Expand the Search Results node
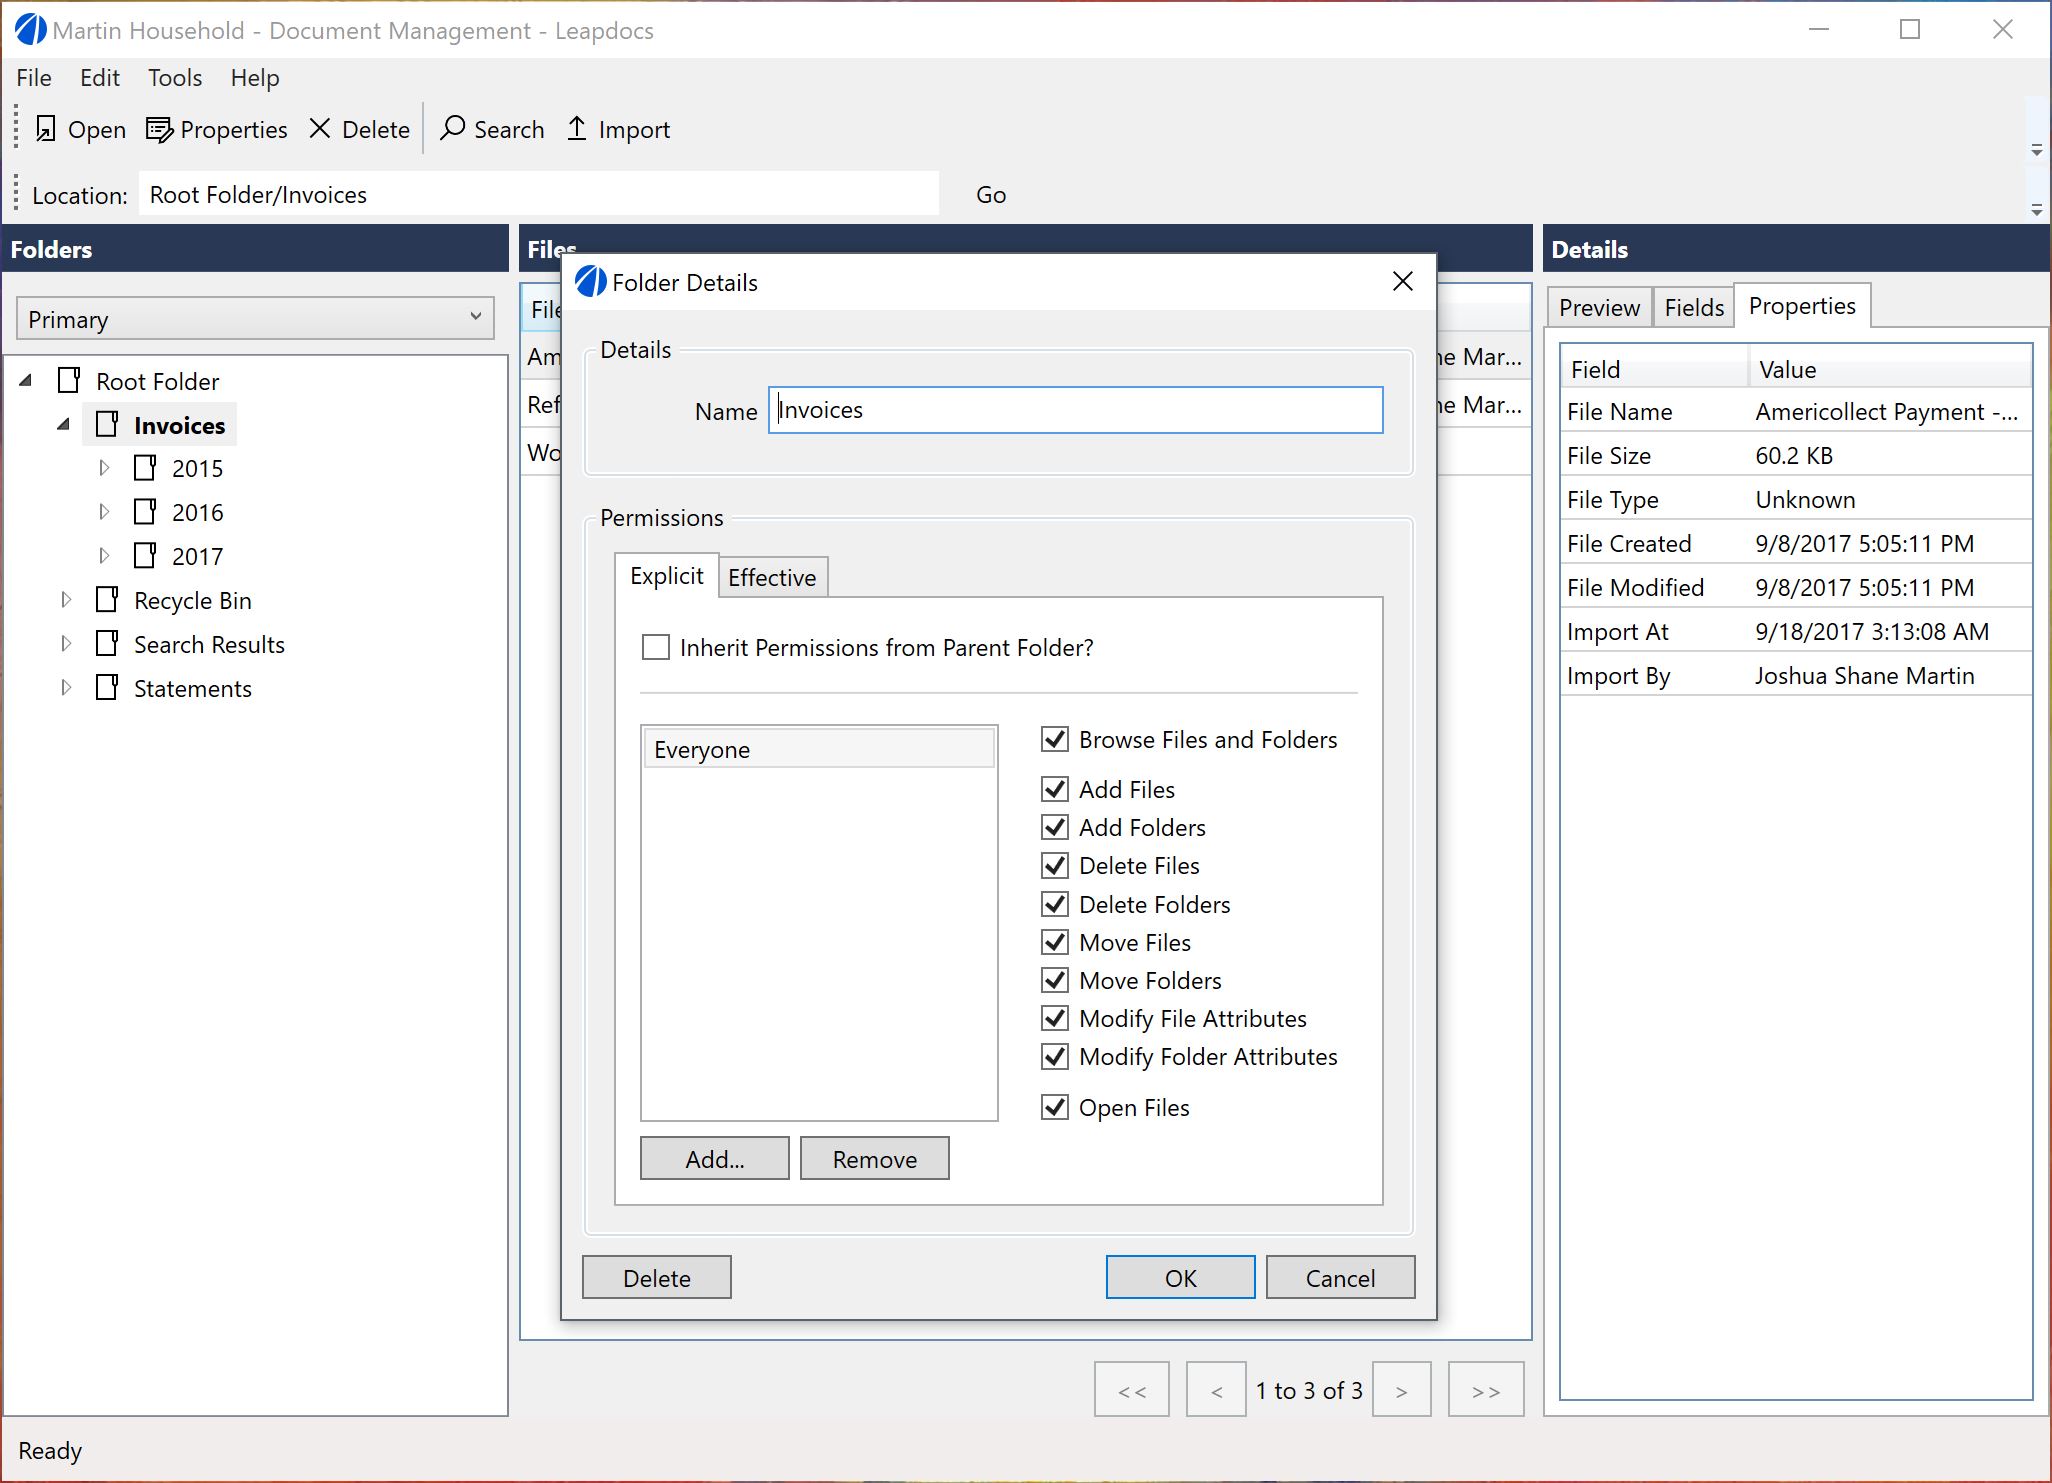Screen dimensions: 2052x1483 coord(66,644)
